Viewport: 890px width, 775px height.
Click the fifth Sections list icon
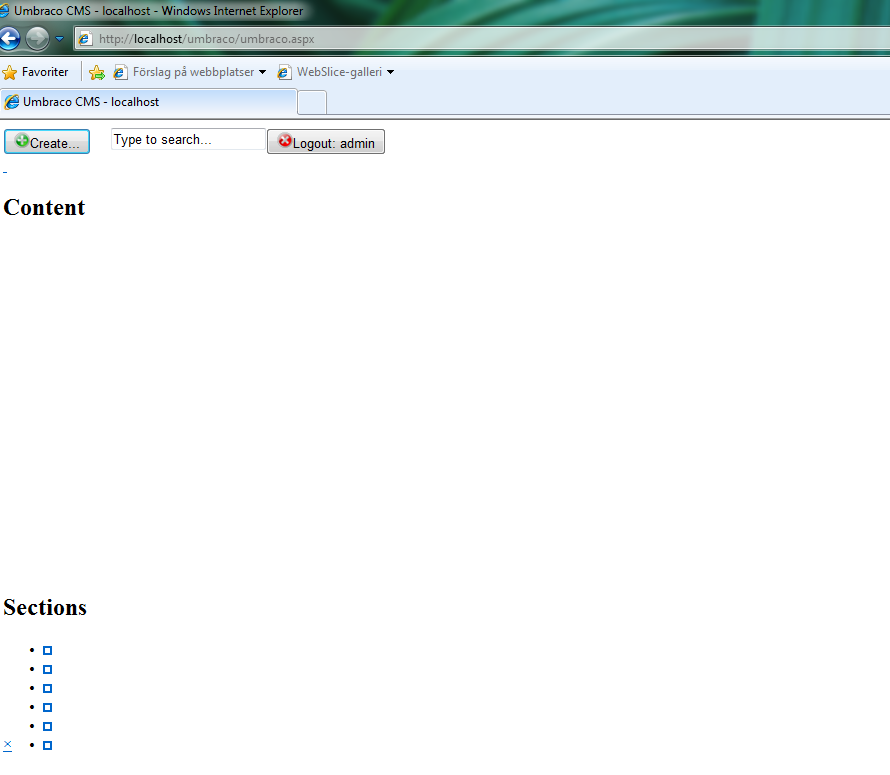pos(48,726)
